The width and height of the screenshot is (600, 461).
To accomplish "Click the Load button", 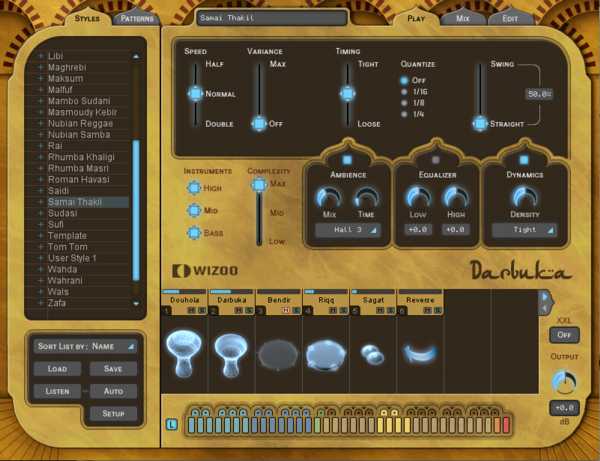I will click(57, 368).
